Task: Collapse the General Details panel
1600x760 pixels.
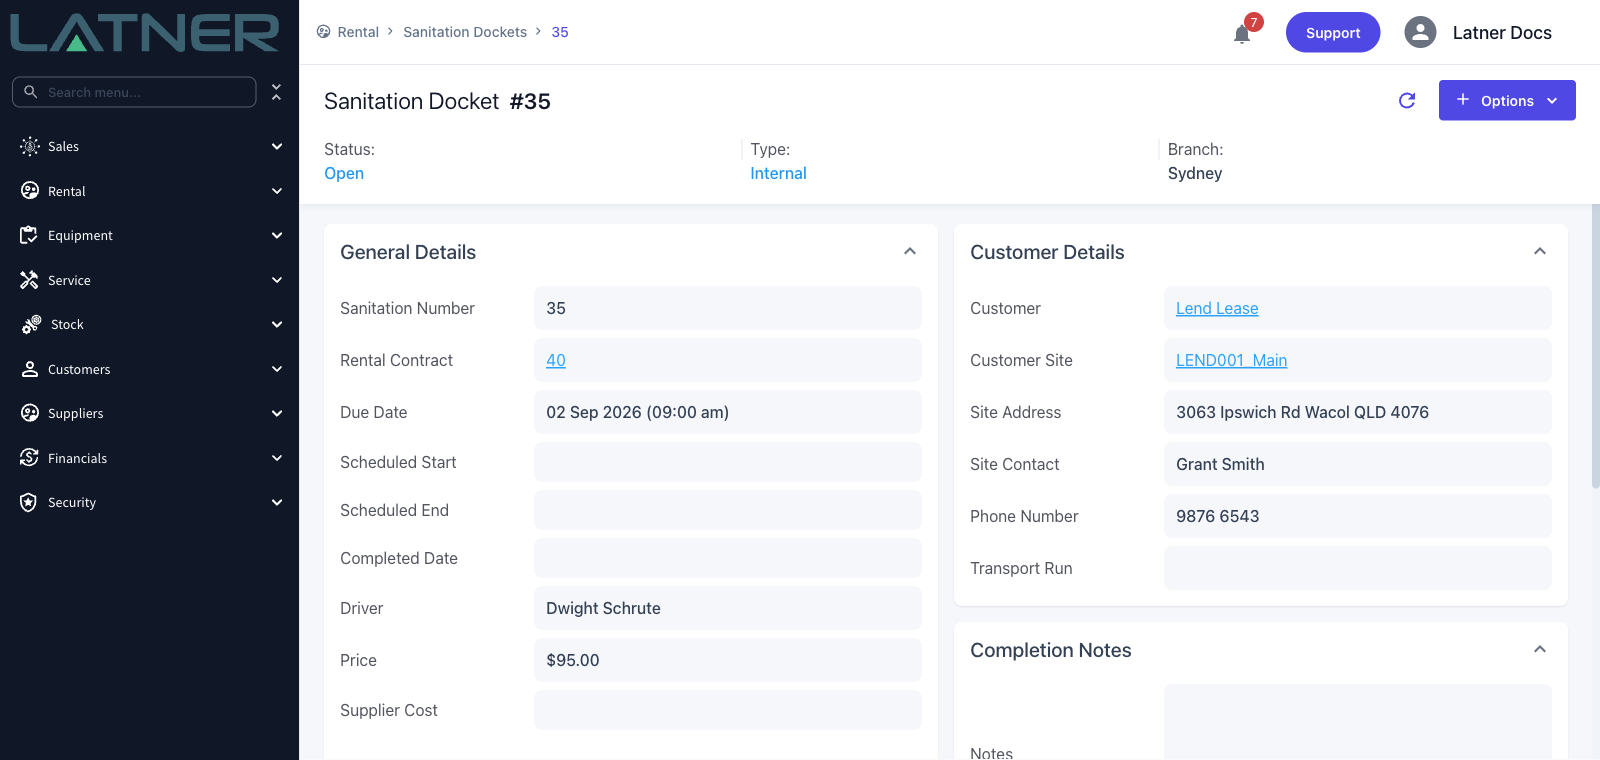Action: click(x=910, y=251)
